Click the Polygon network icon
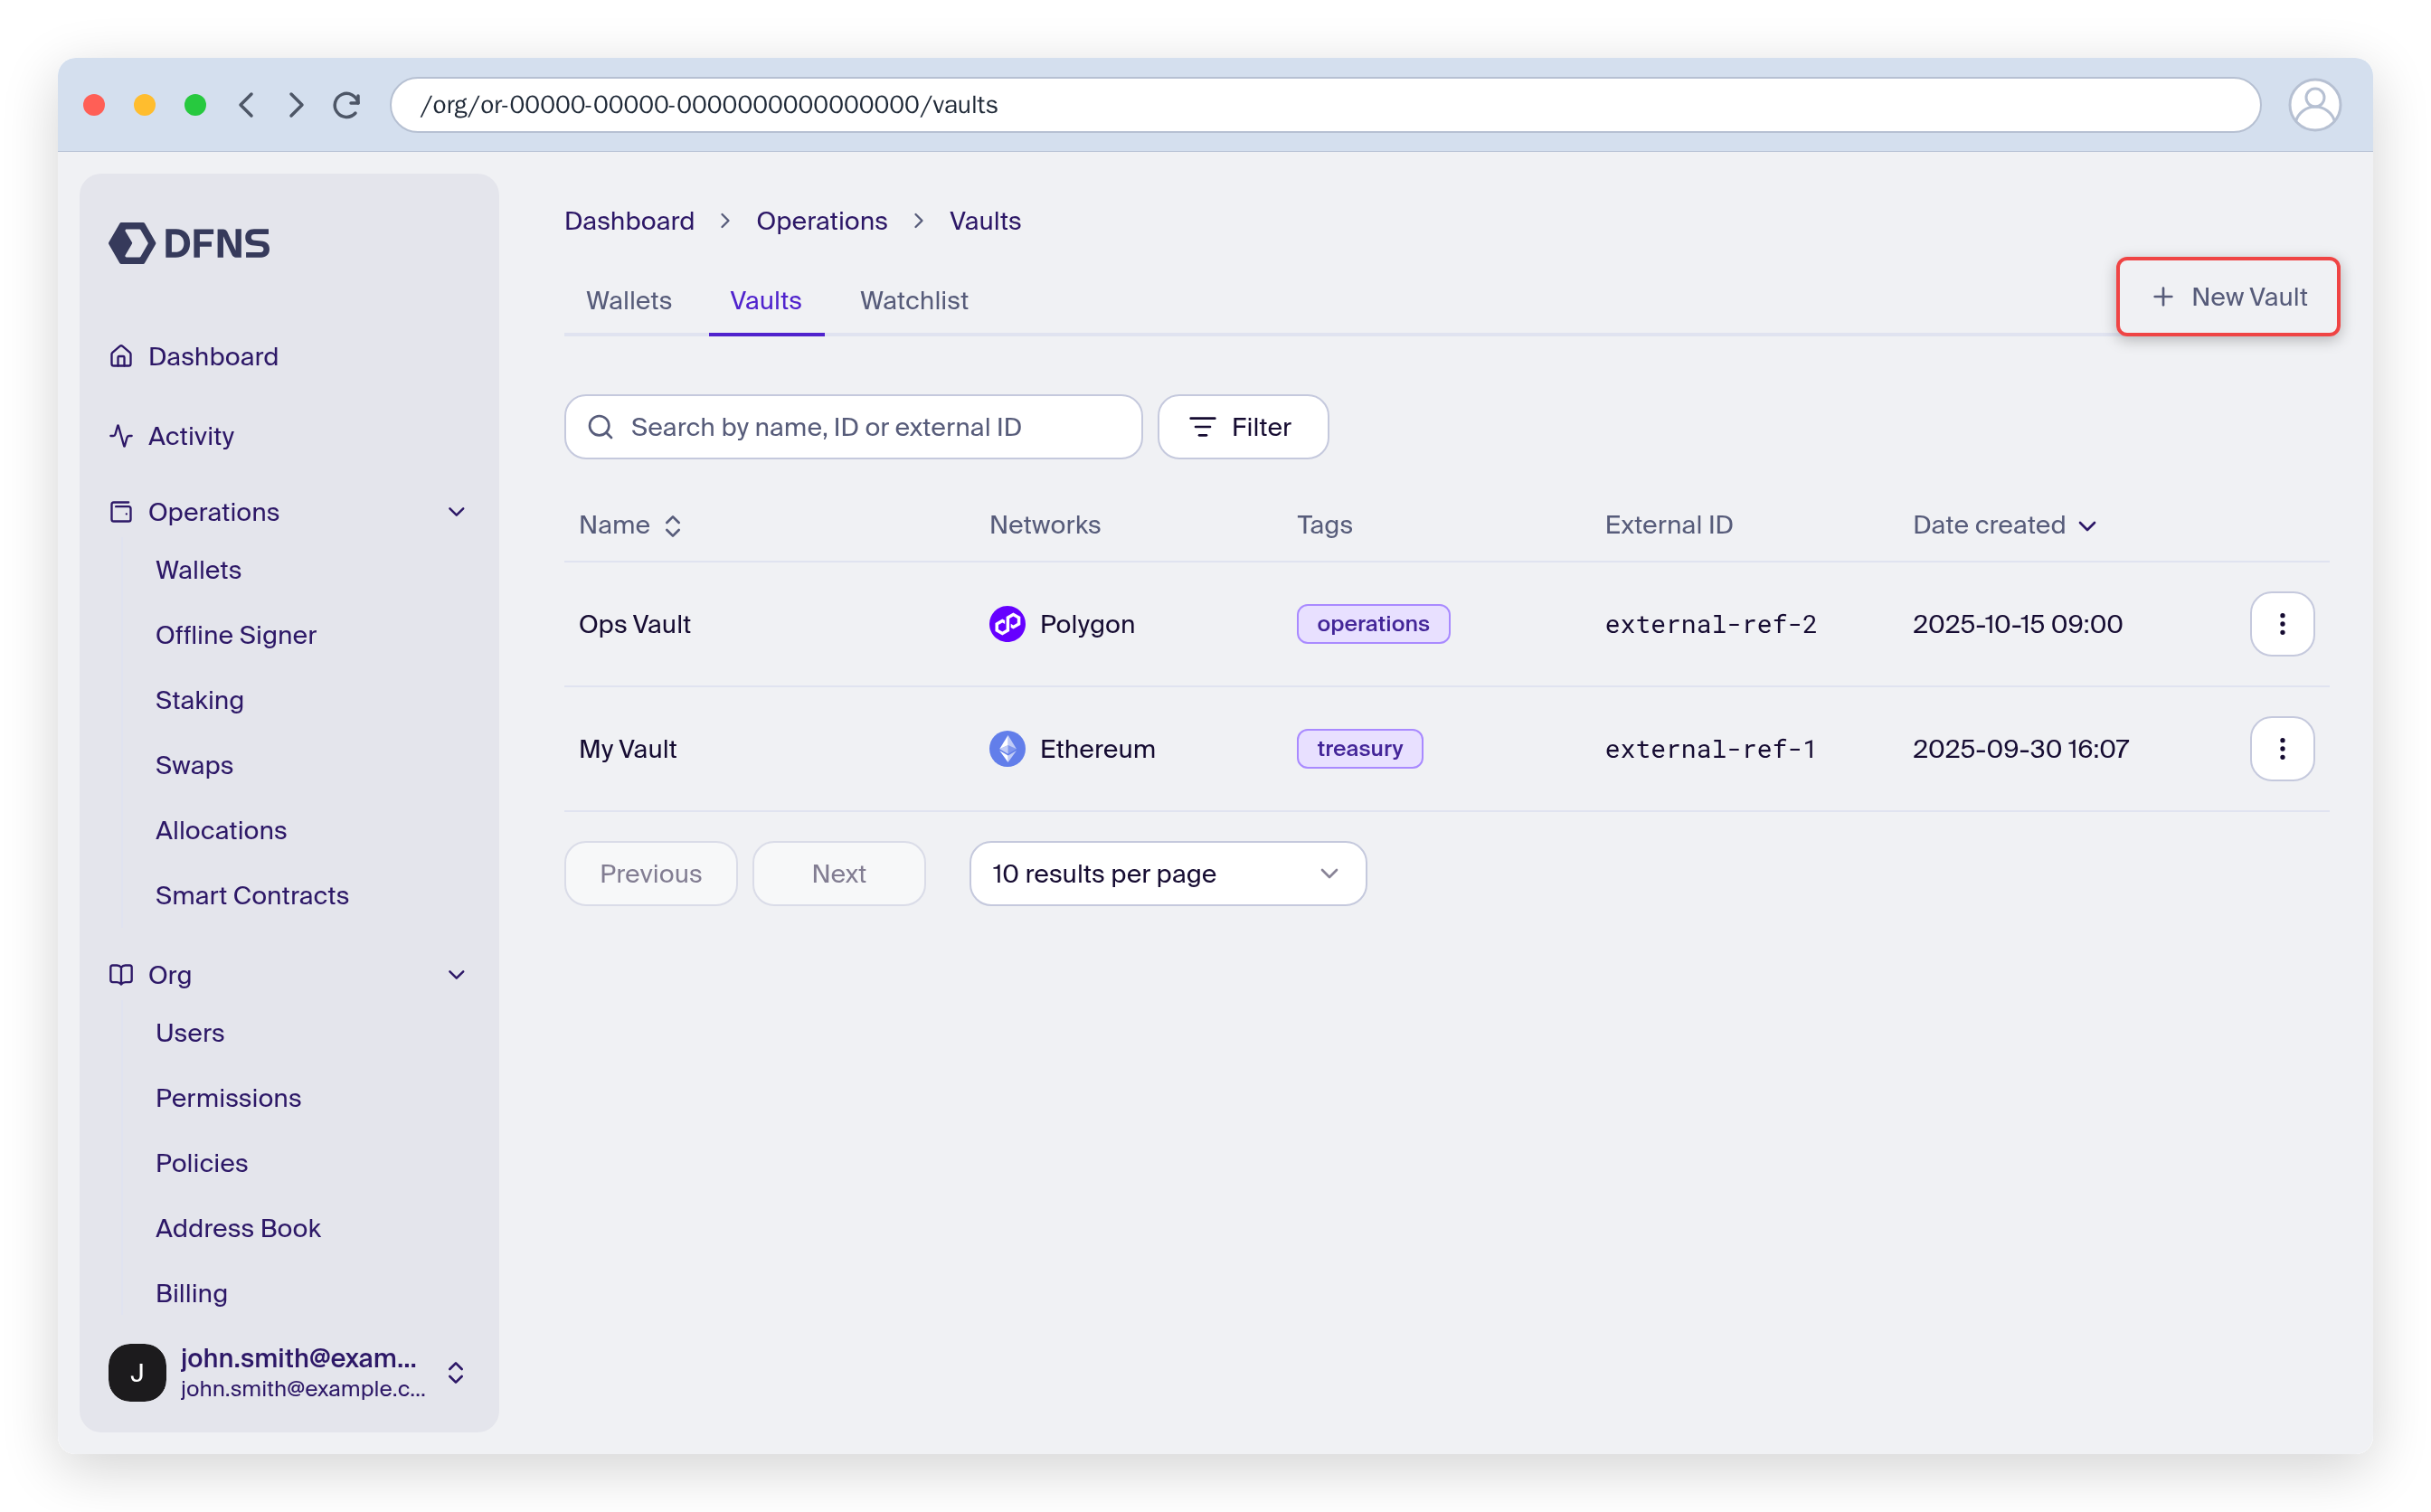Screen dimensions: 2431x1512 click(x=1007, y=624)
